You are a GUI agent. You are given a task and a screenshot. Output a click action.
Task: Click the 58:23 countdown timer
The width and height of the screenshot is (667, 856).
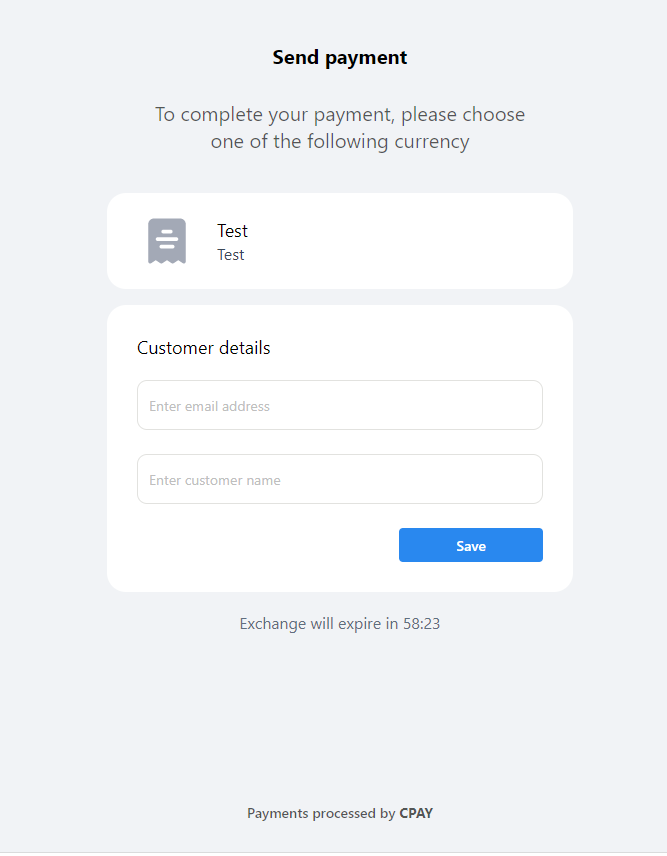pyautogui.click(x=422, y=624)
